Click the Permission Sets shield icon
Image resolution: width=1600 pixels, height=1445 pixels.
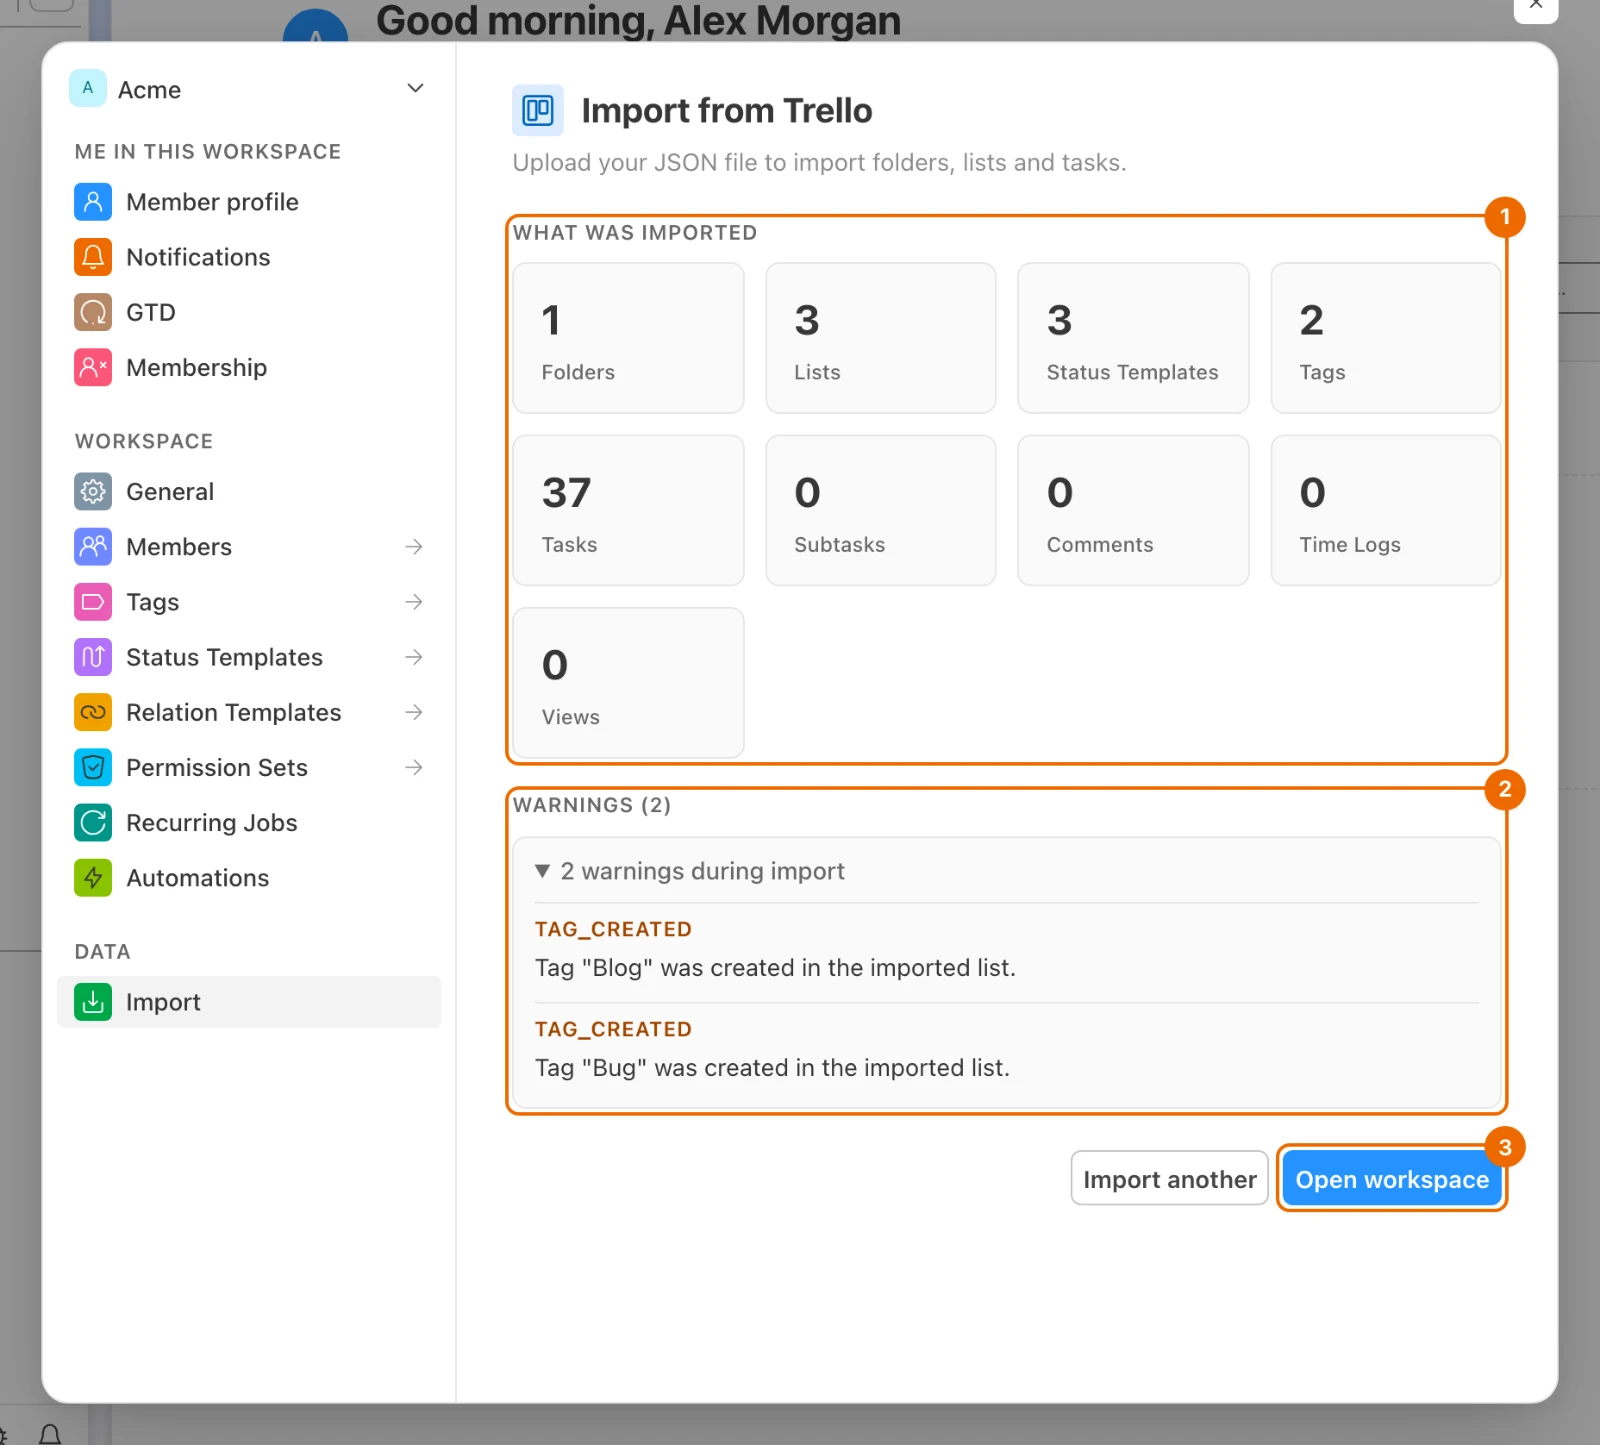click(93, 767)
